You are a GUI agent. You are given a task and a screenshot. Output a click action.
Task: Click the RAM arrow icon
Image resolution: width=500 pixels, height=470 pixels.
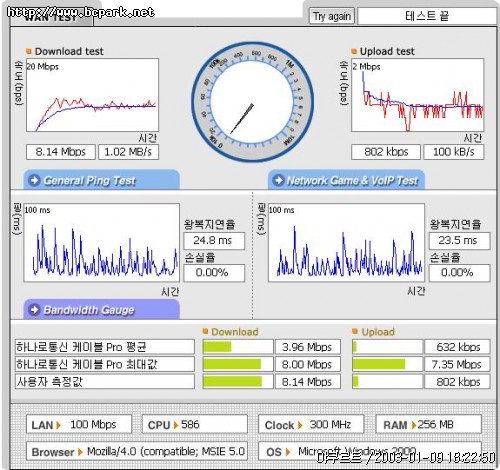pyautogui.click(x=414, y=425)
